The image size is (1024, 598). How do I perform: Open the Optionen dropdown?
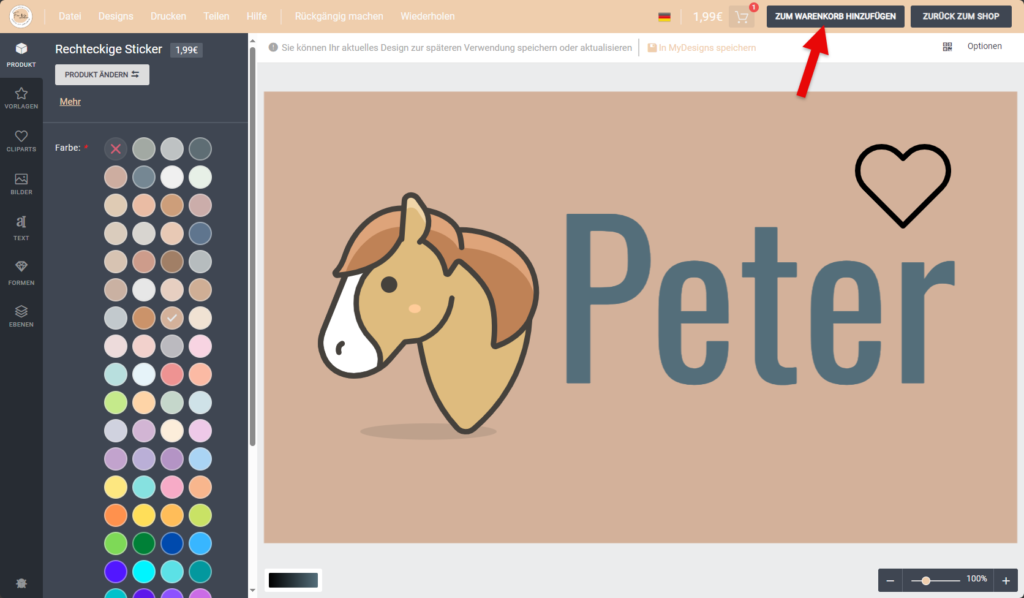984,47
